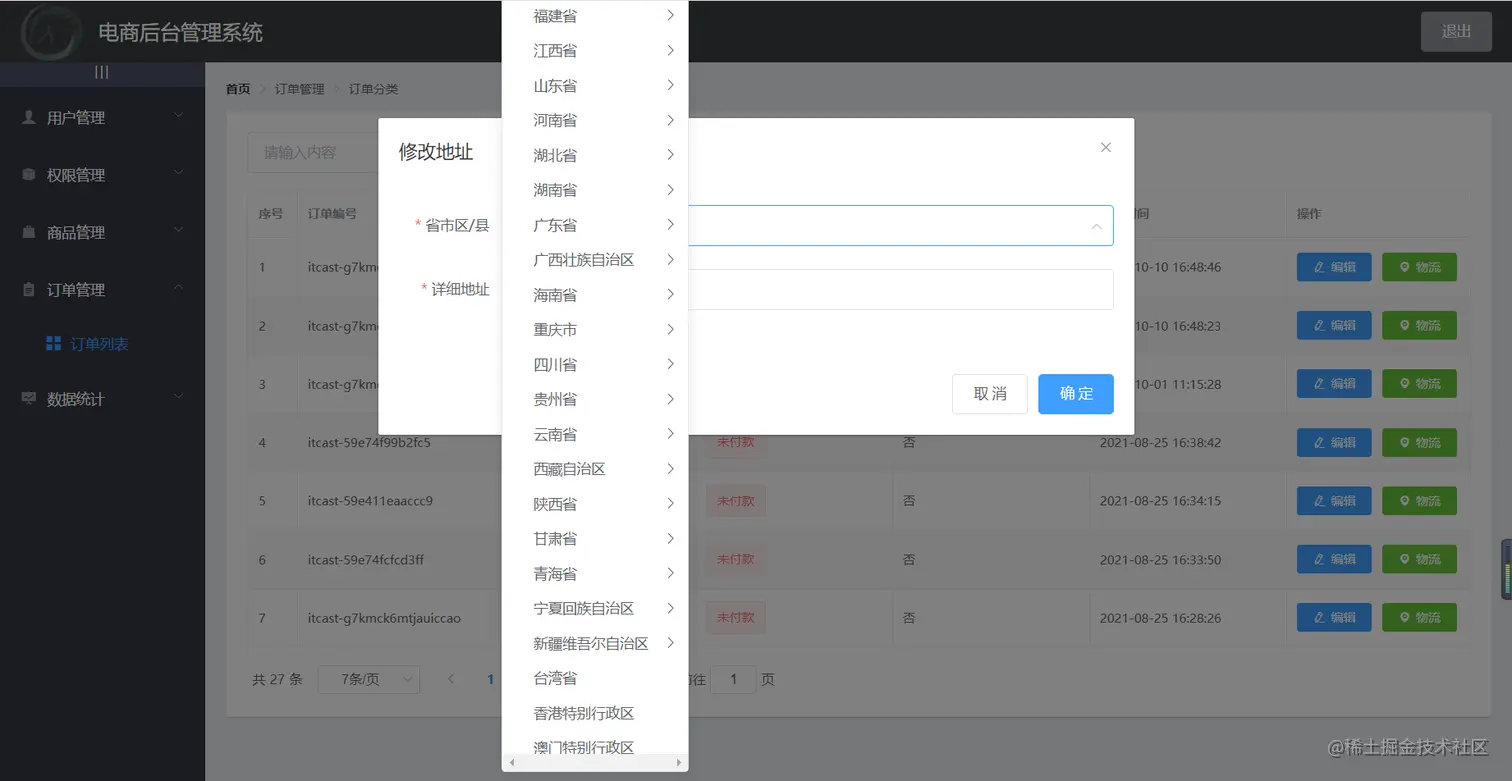Choose 湖南省 in the province list
The image size is (1512, 781).
tap(595, 190)
